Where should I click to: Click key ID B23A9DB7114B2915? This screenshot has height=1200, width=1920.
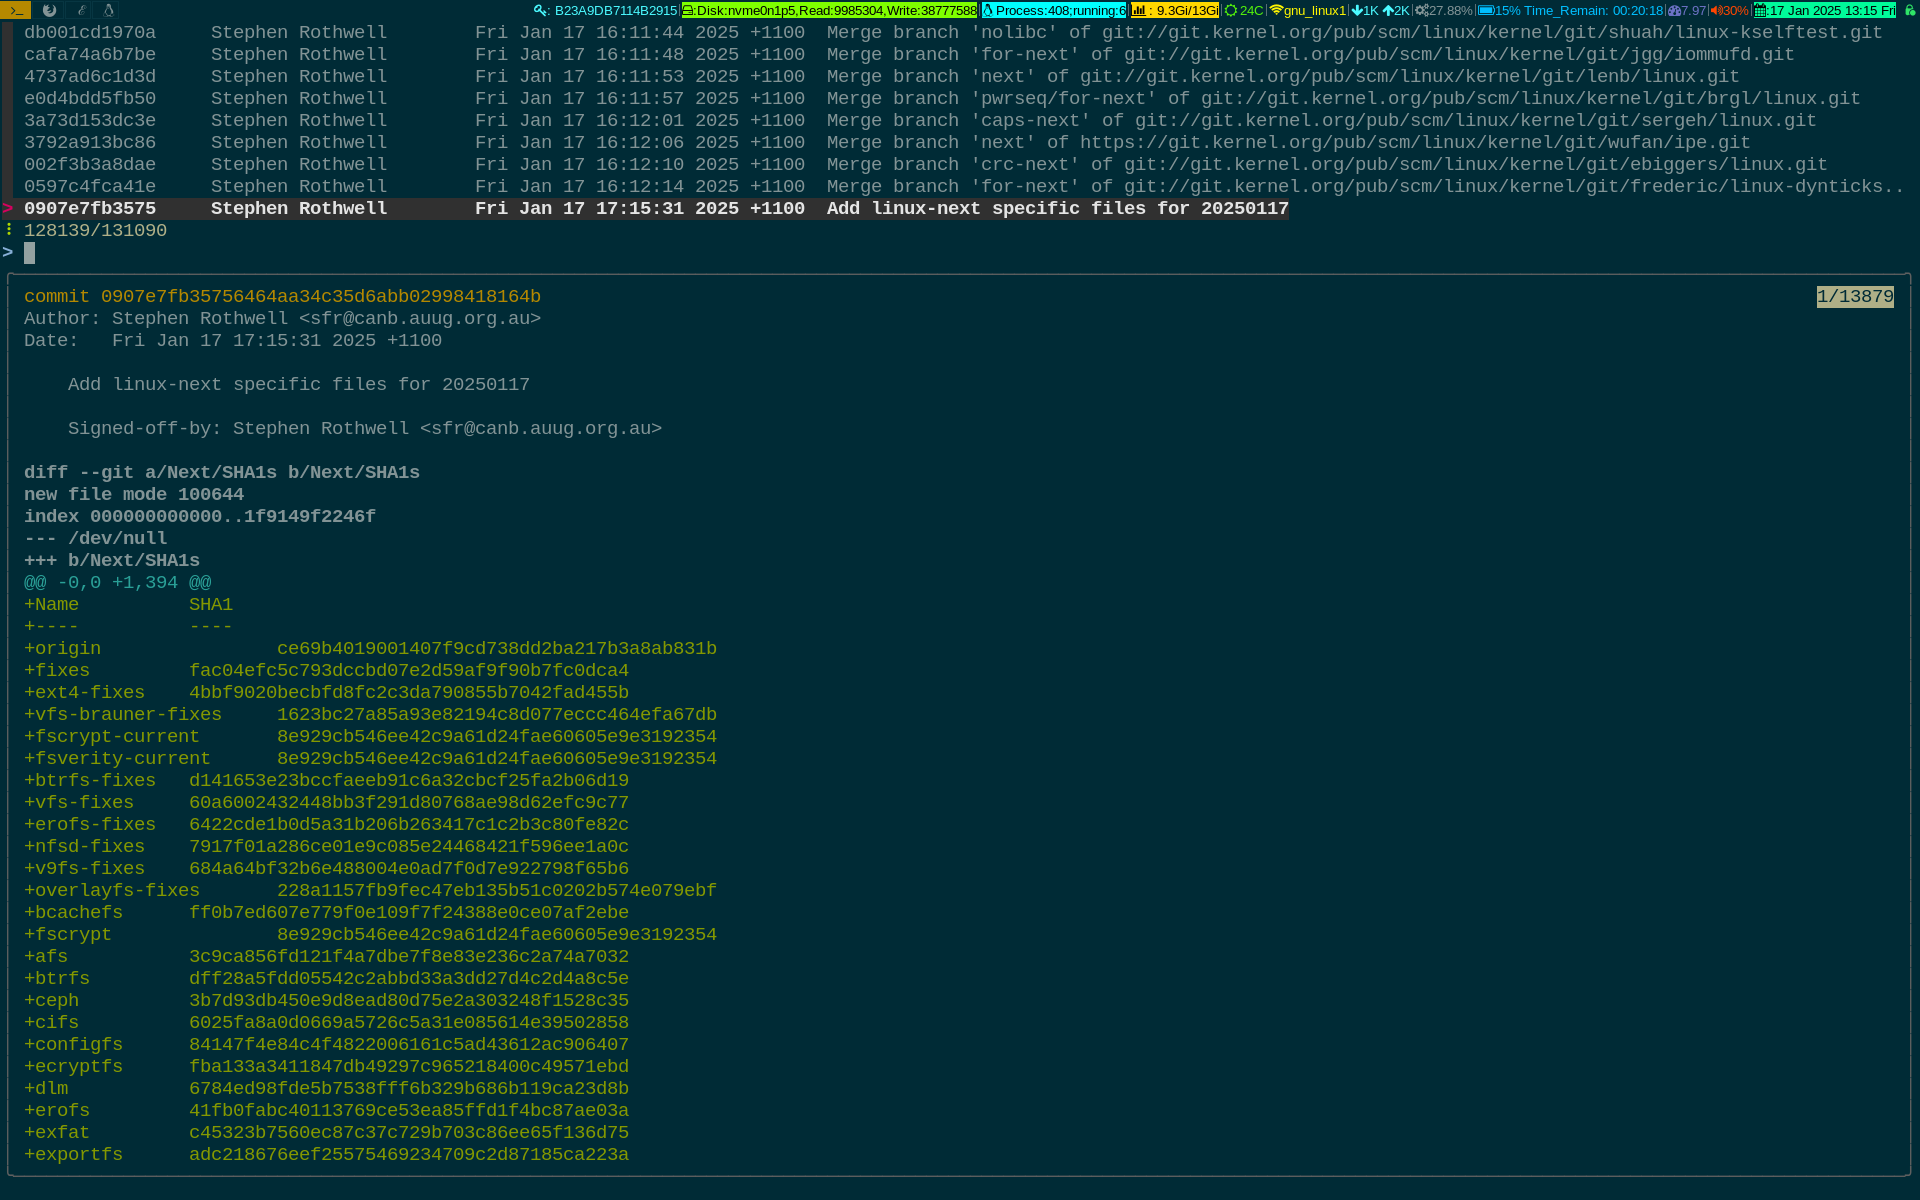[x=616, y=10]
